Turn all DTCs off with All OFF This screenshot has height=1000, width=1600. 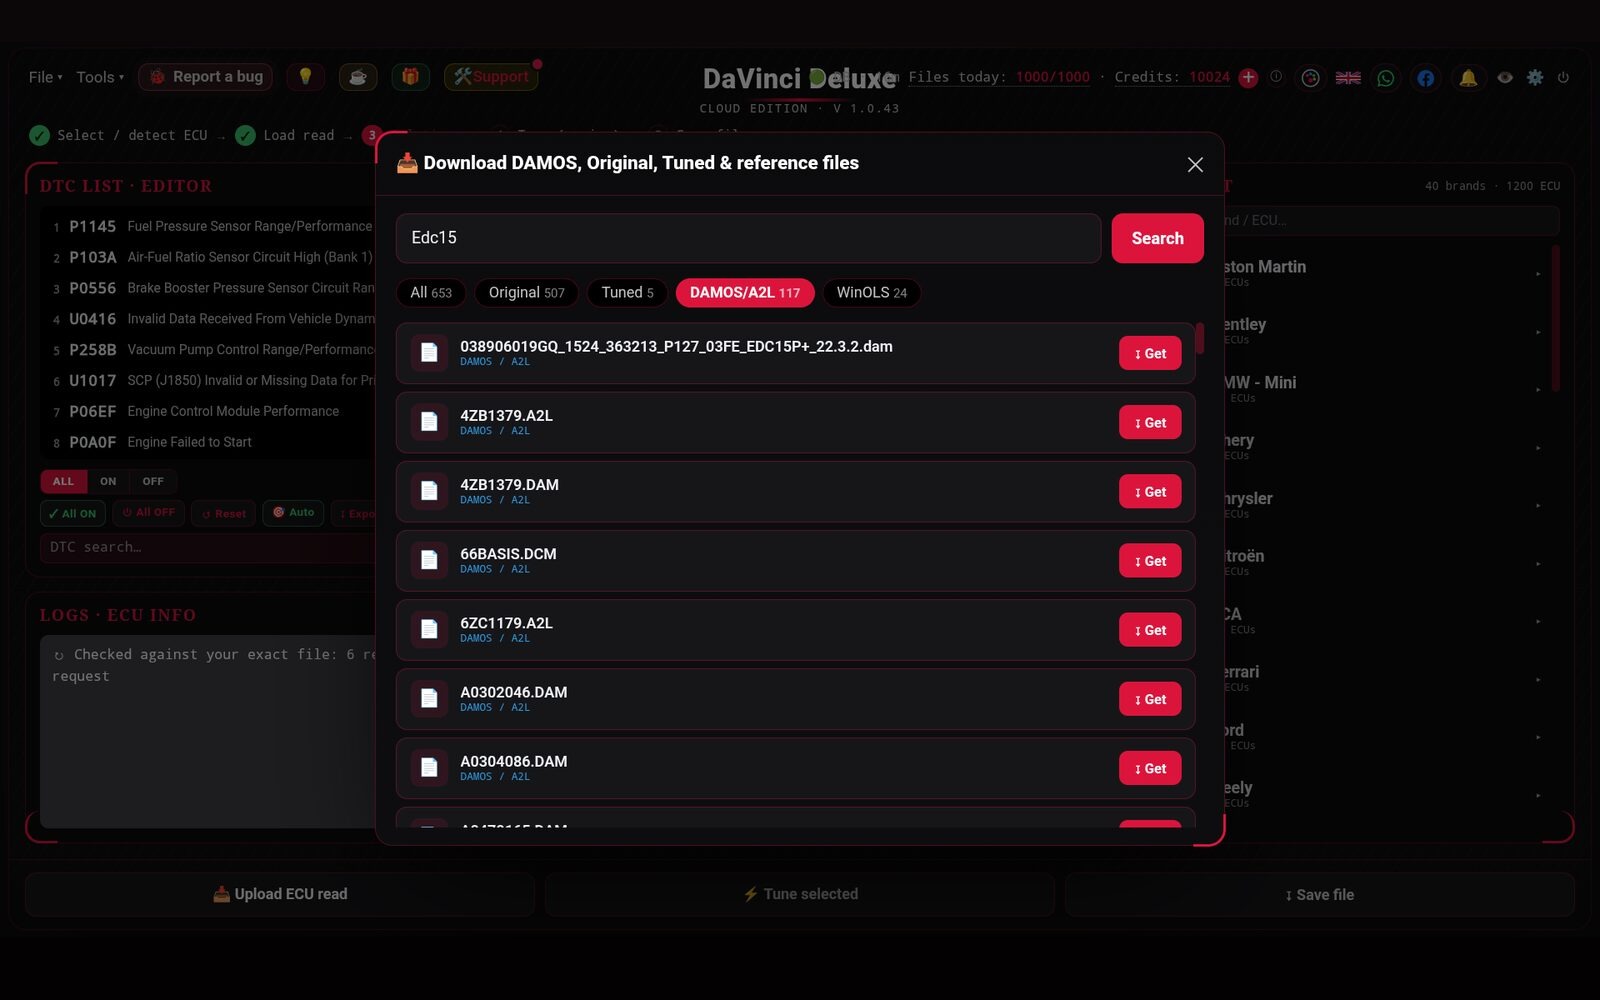click(x=148, y=513)
